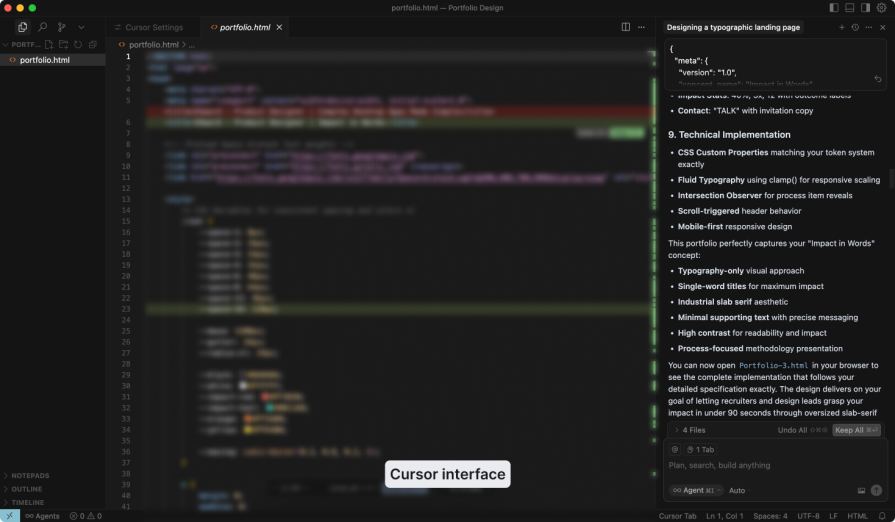Revert the JSON message with arrow icon

[x=878, y=79]
